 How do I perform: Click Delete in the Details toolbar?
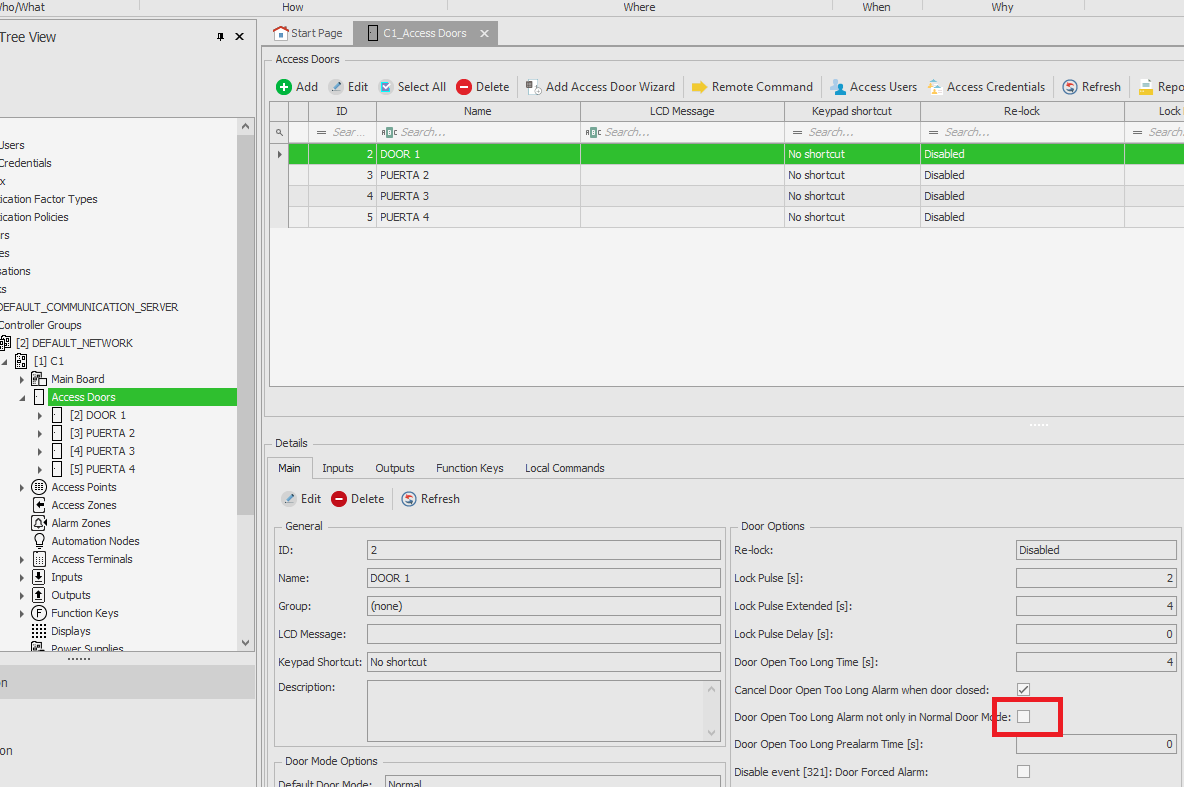pos(358,499)
